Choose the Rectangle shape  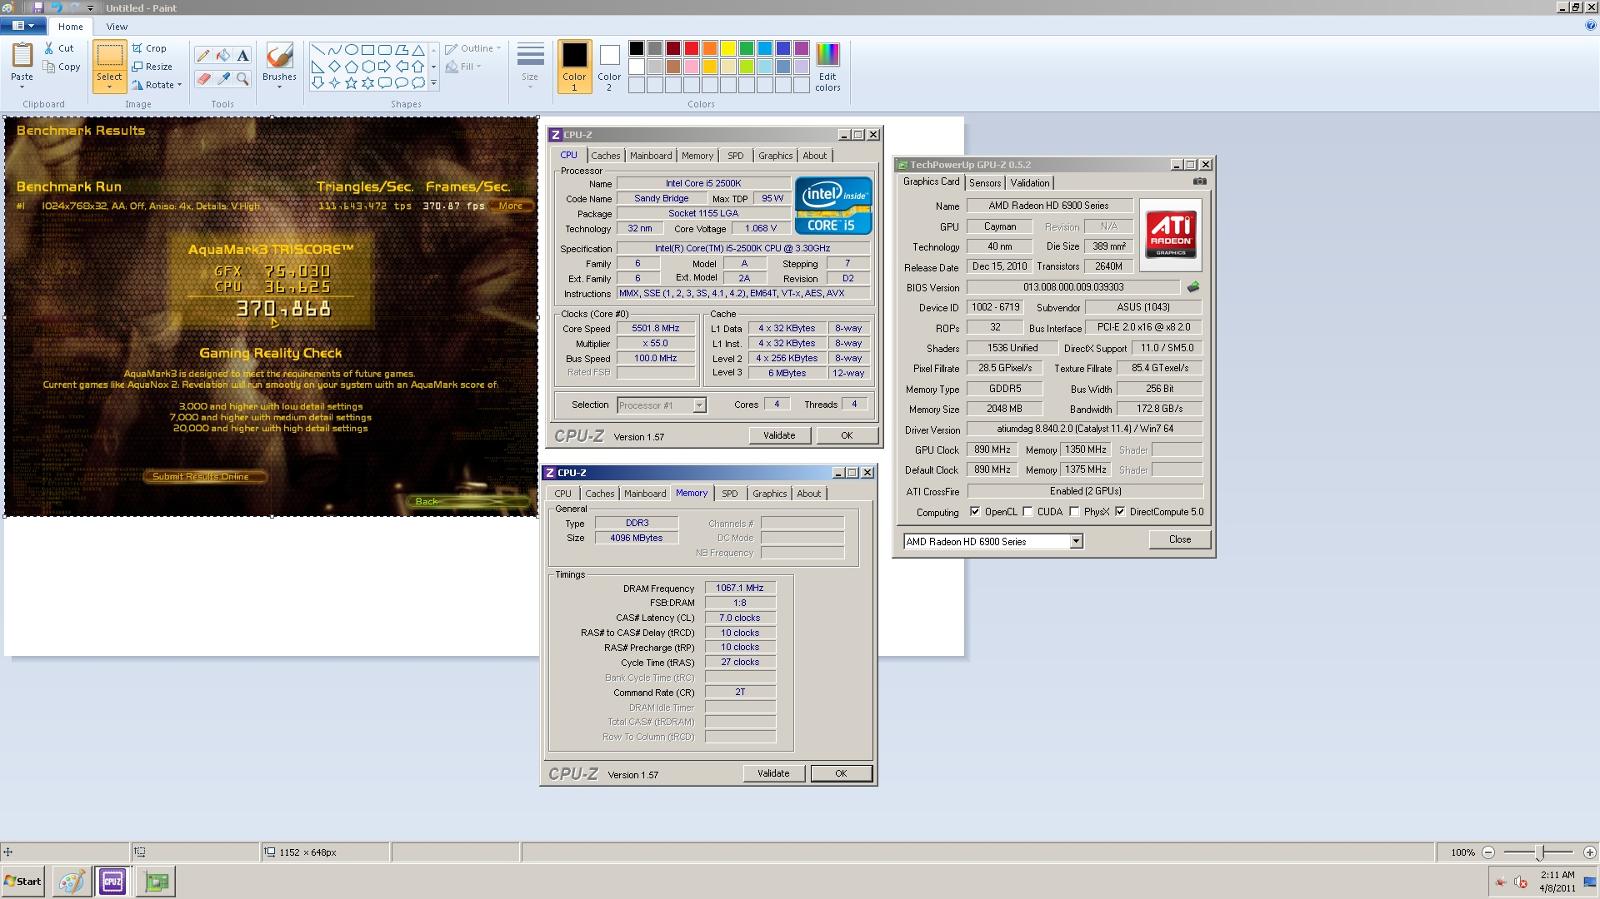coord(368,50)
